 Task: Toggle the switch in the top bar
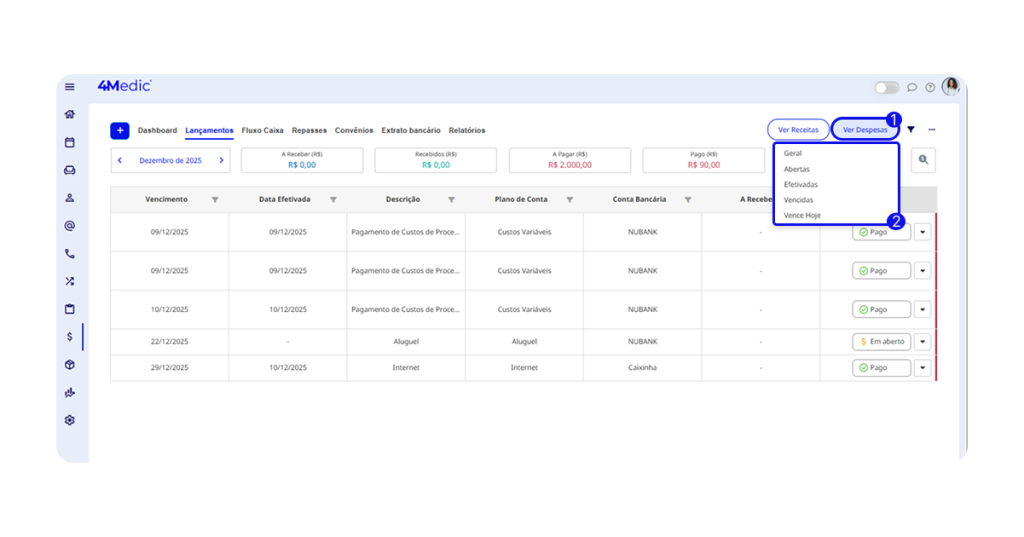[886, 87]
